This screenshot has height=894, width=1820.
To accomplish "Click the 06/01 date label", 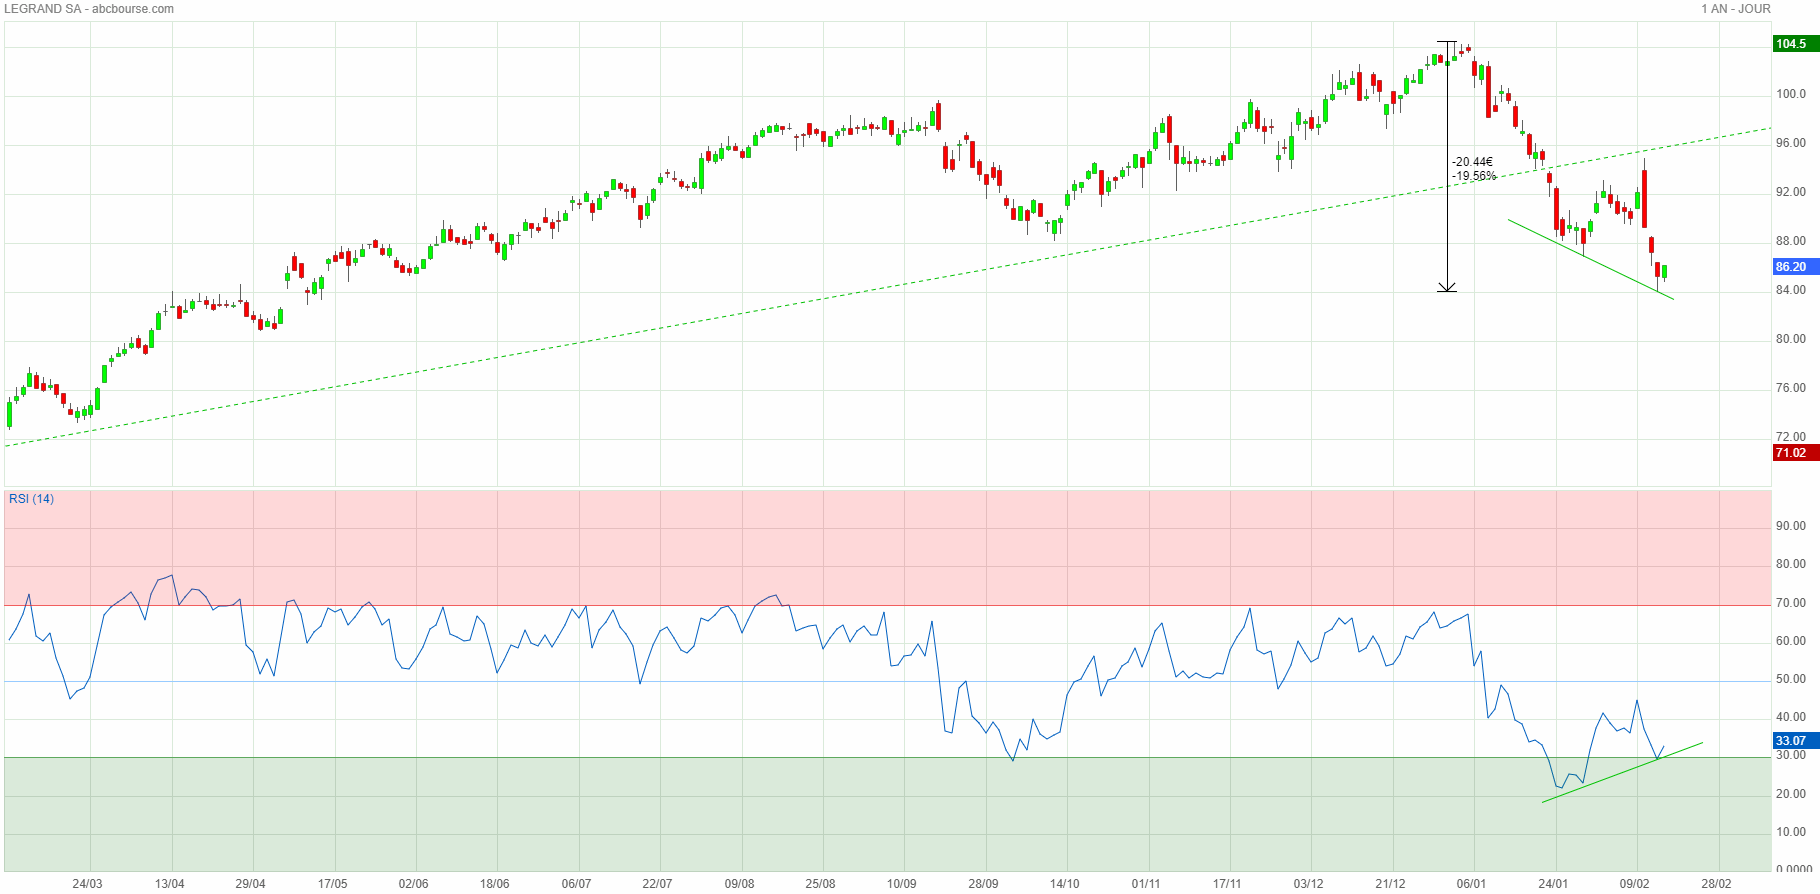I will [x=1472, y=884].
